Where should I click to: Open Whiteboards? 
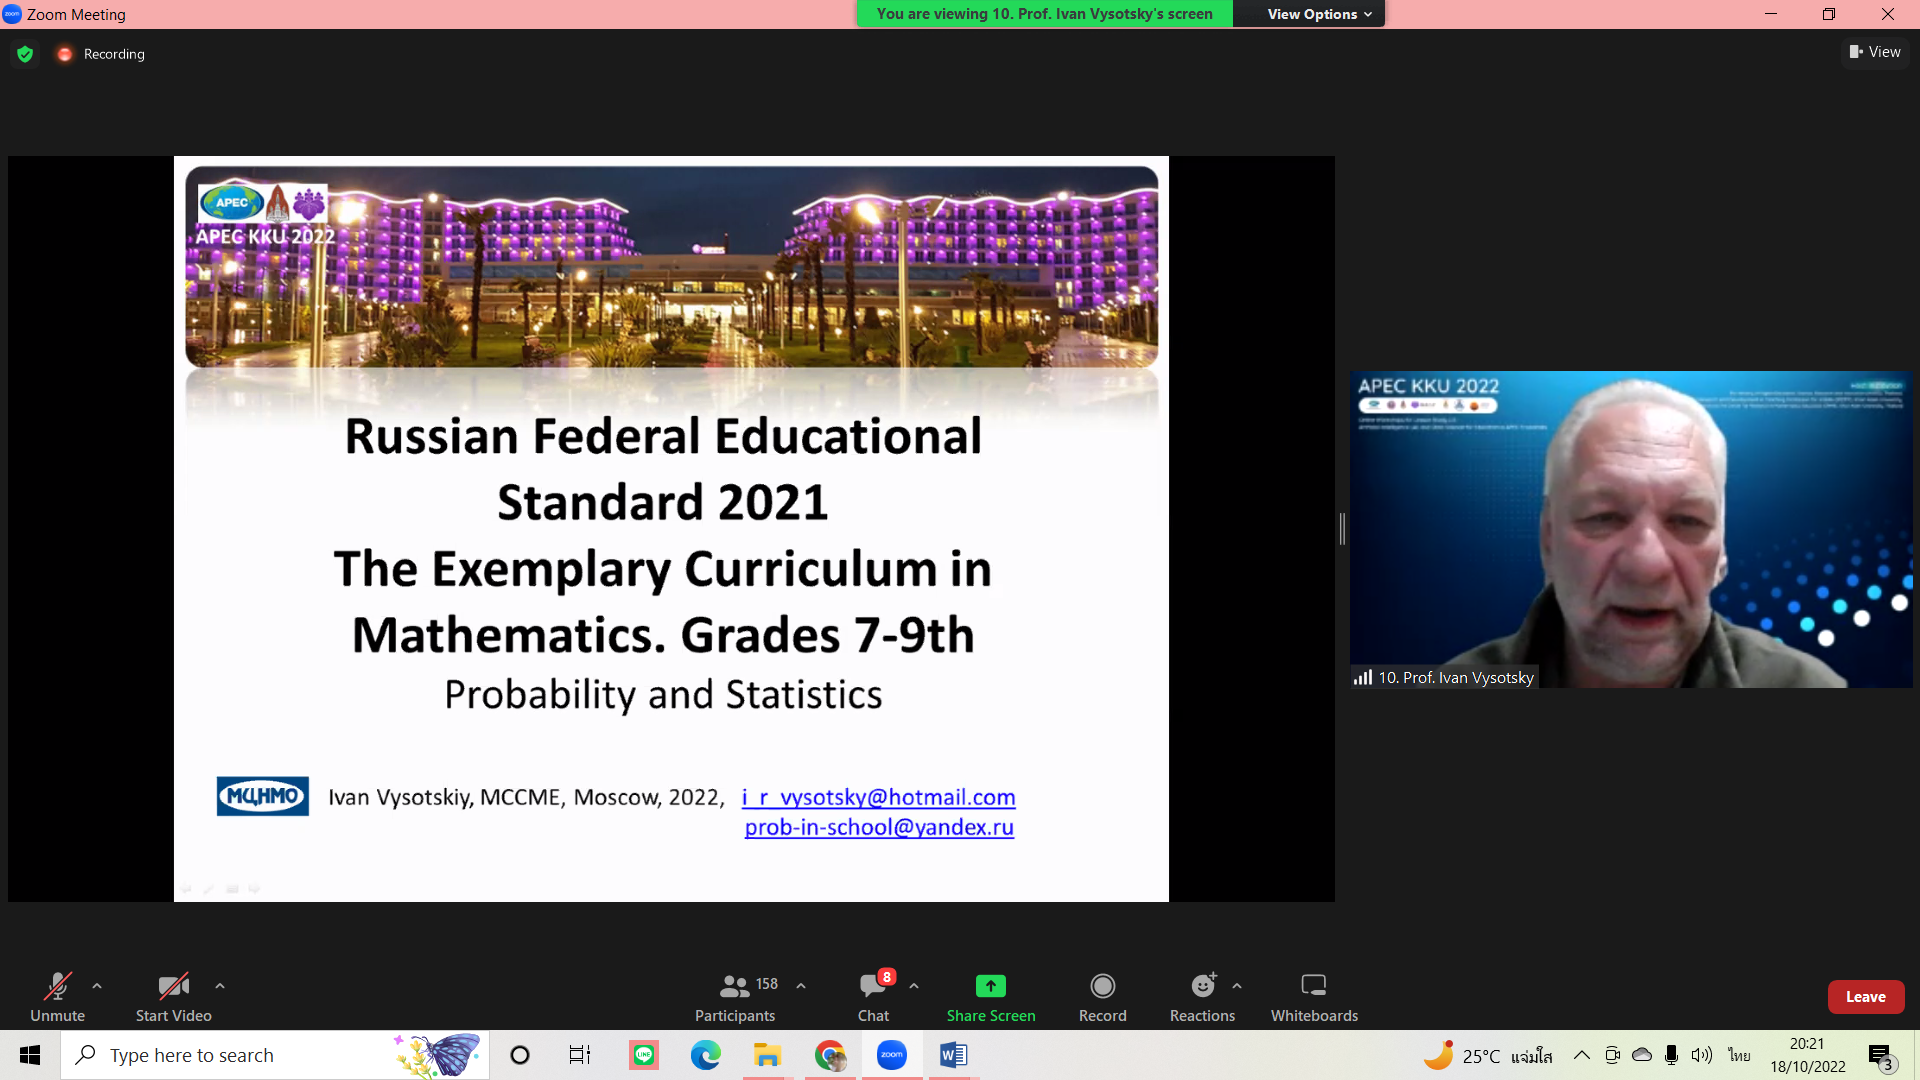click(x=1314, y=997)
